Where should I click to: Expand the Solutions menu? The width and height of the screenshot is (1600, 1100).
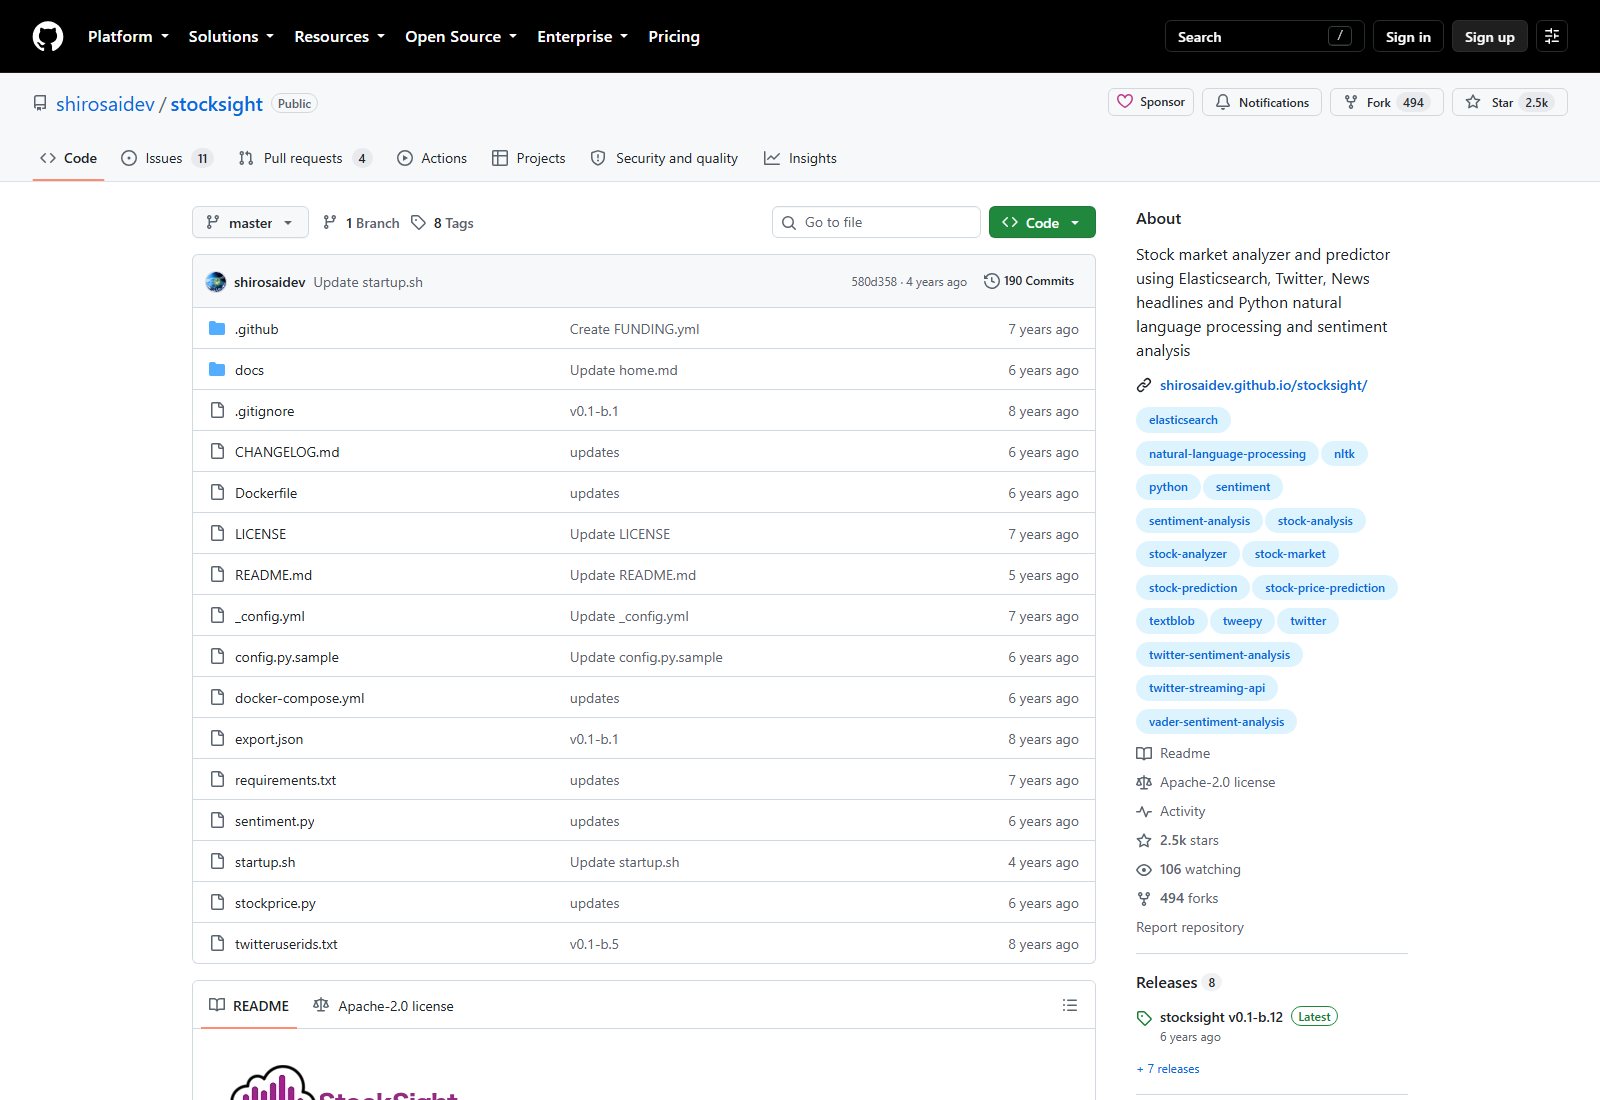(x=231, y=37)
